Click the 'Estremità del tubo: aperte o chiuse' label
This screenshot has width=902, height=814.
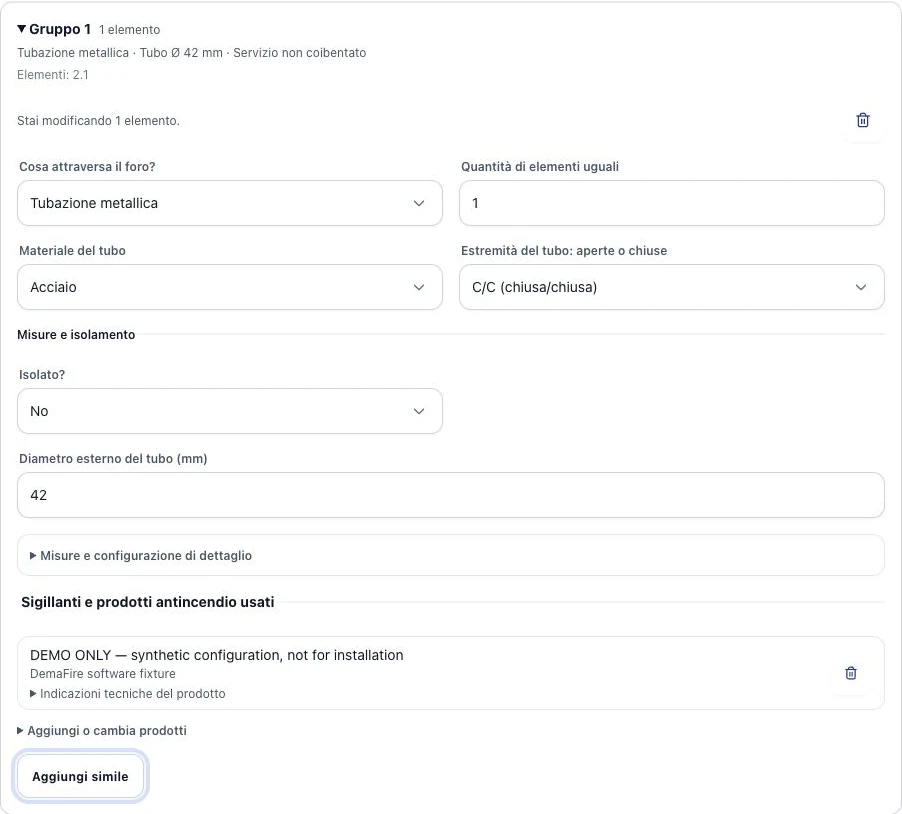(564, 251)
